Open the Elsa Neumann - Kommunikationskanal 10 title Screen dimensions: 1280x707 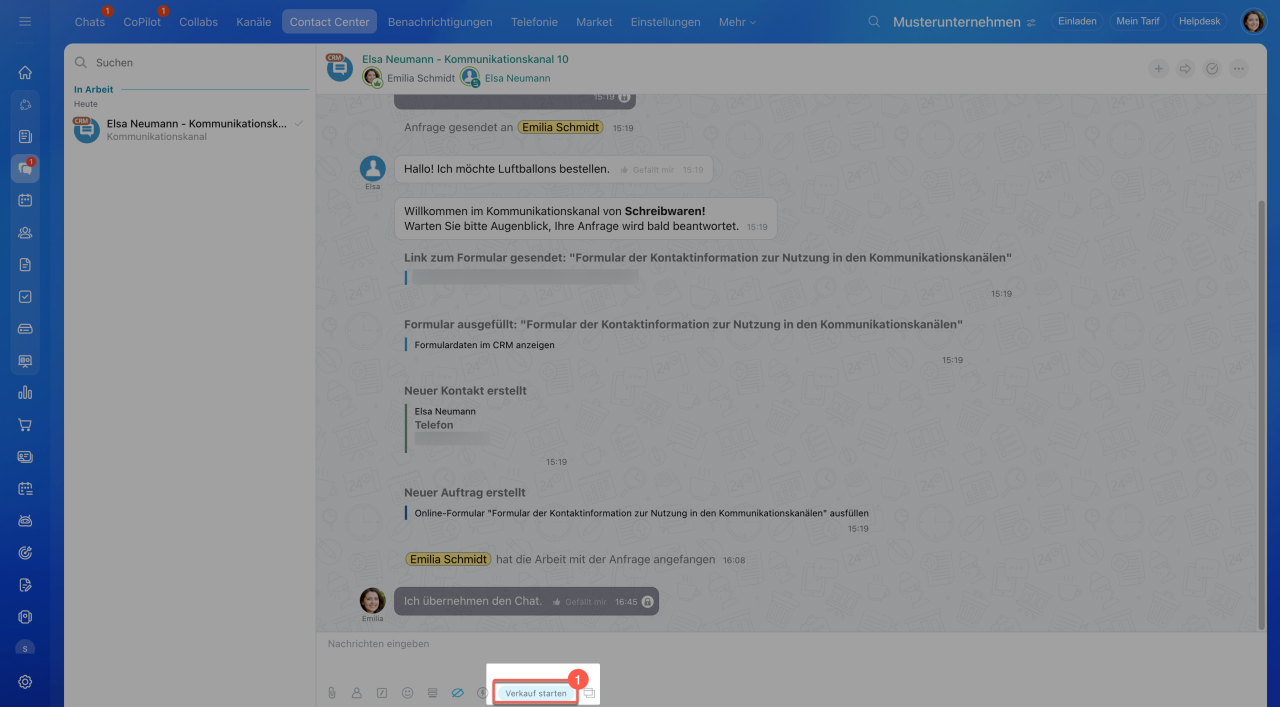(x=465, y=59)
